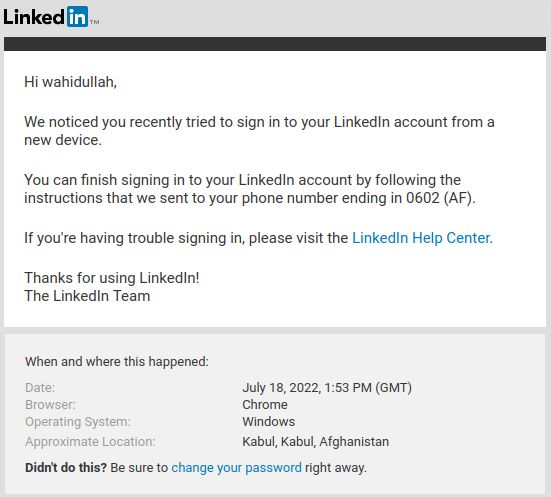
Task: Click the 'Browser:' label
Action: coord(50,405)
